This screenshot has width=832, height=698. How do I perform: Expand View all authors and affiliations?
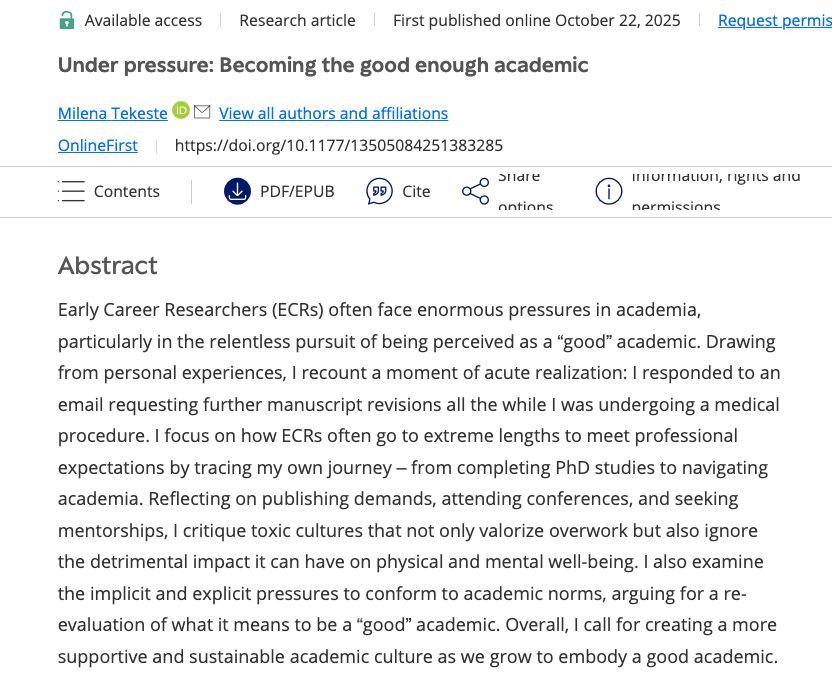[x=333, y=113]
